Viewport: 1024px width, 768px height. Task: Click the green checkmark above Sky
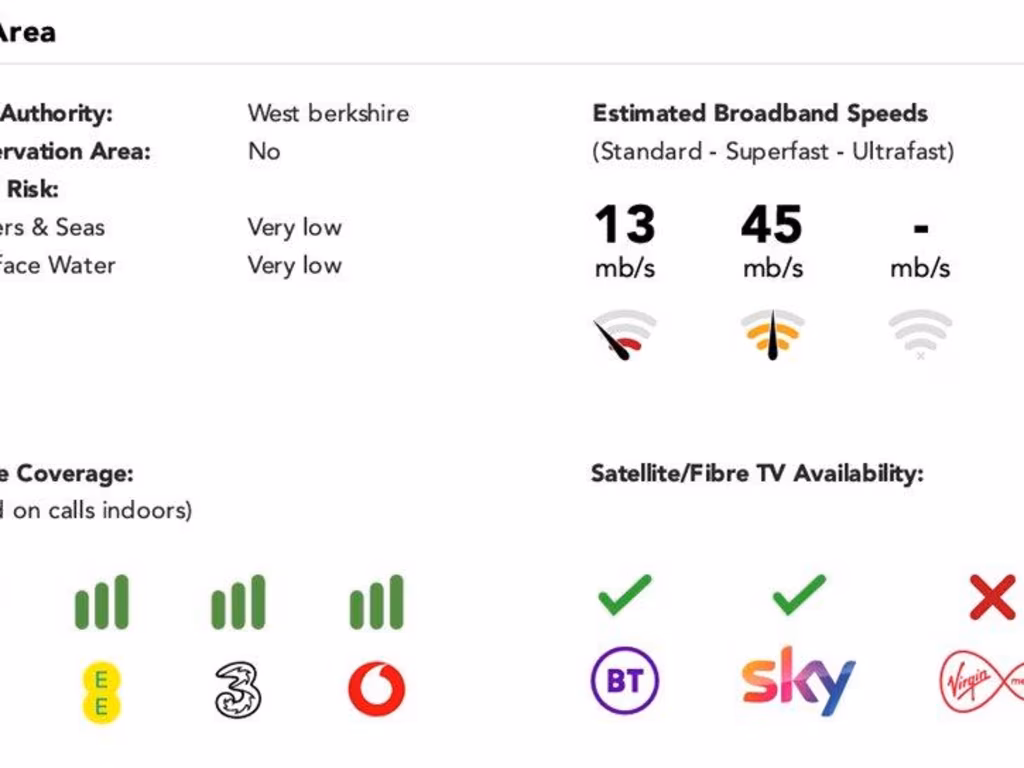click(x=799, y=594)
